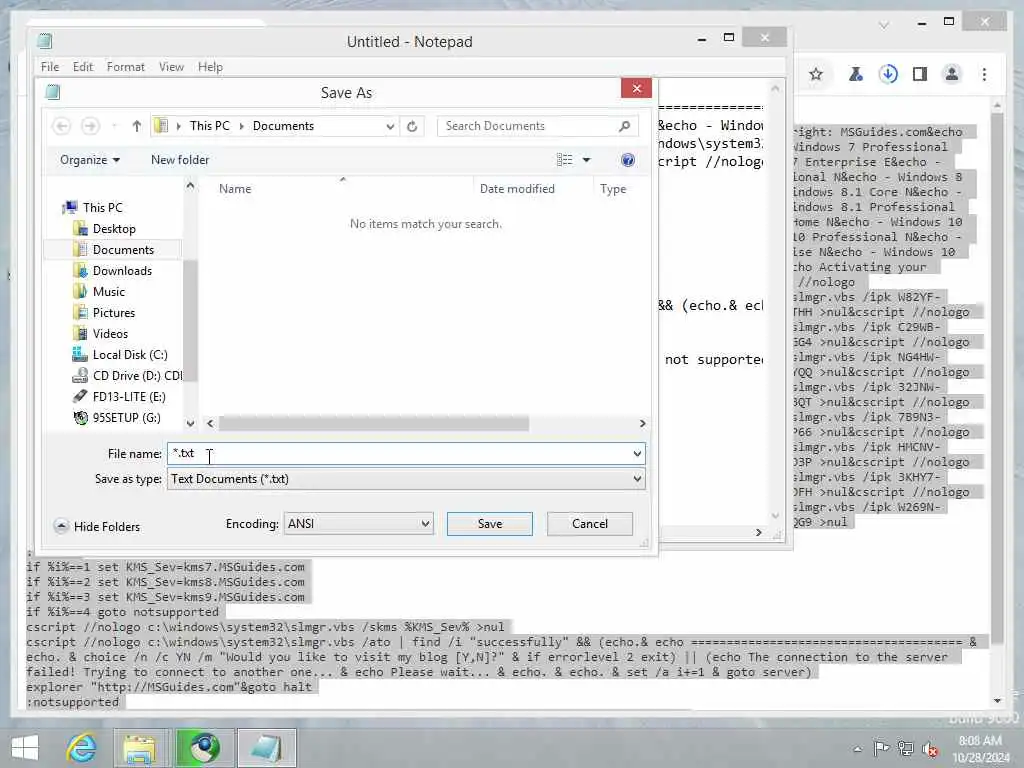
Task: Launch Internet Explorer from taskbar
Action: (82, 748)
